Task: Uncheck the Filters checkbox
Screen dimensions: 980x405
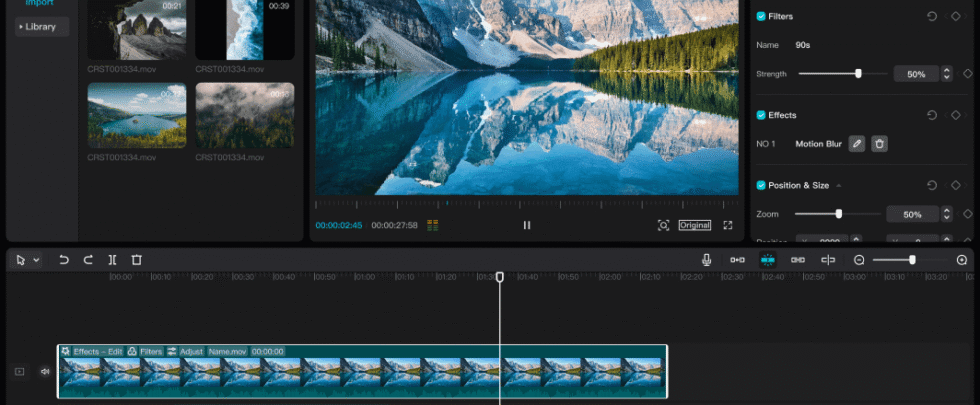Action: (x=761, y=17)
